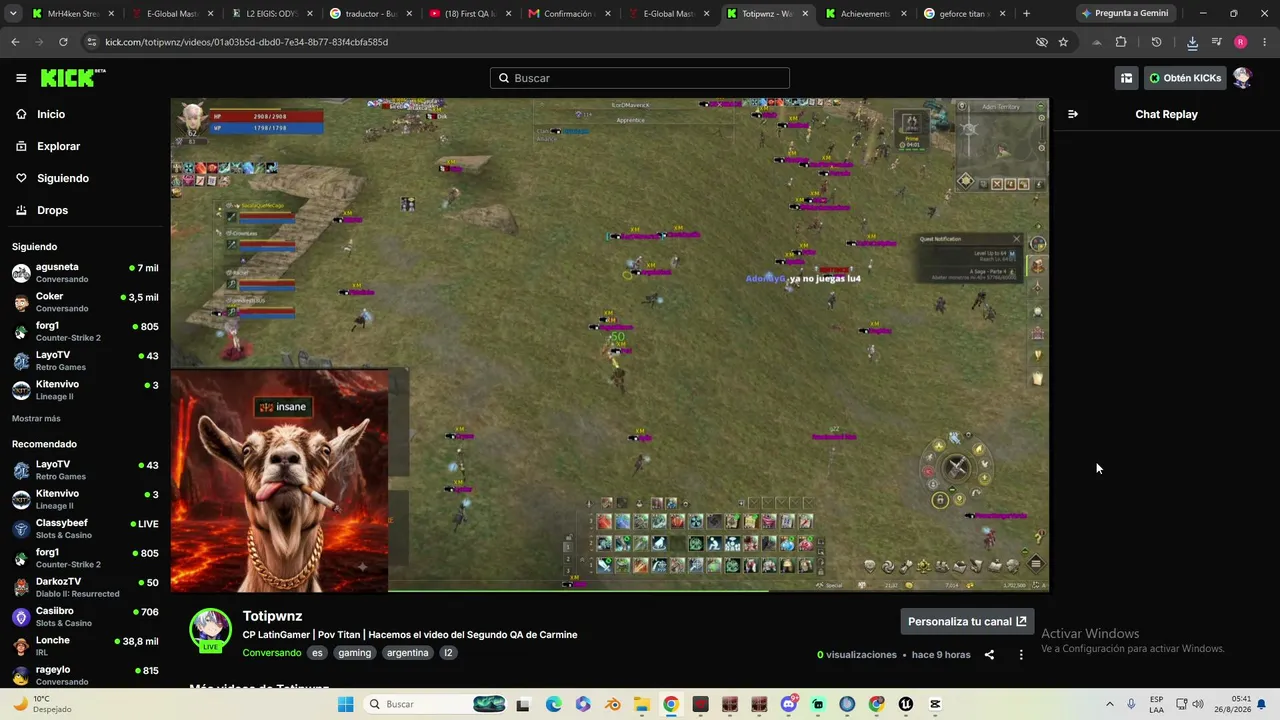Open Lonche channel in Recomendado list
Image resolution: width=1280 pixels, height=720 pixels.
coord(85,646)
